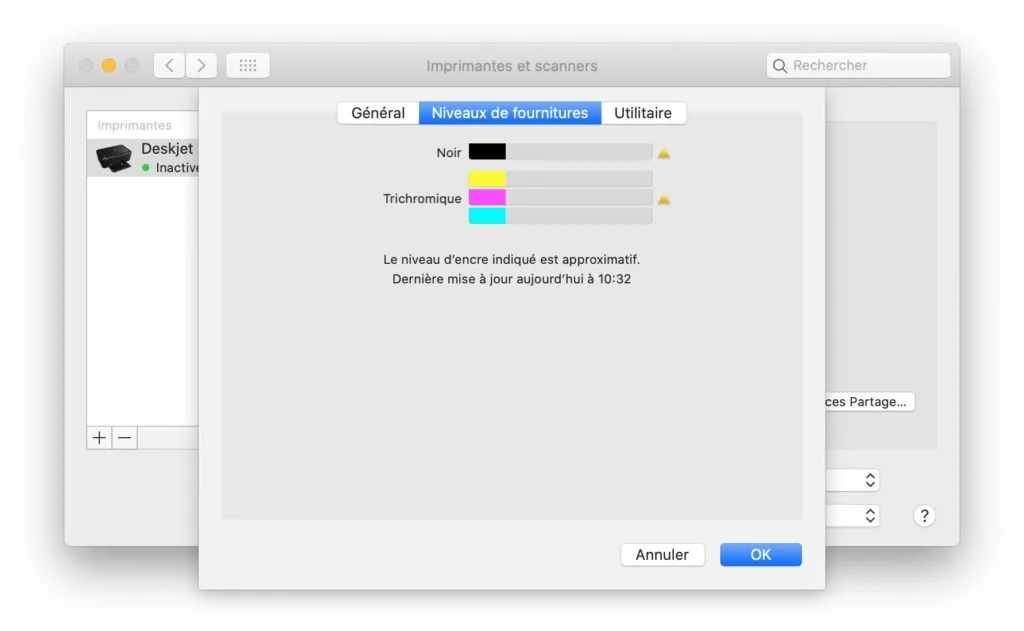Viewport: 1024px width, 631px height.
Task: Click the yellow ink level bar
Action: pos(560,178)
